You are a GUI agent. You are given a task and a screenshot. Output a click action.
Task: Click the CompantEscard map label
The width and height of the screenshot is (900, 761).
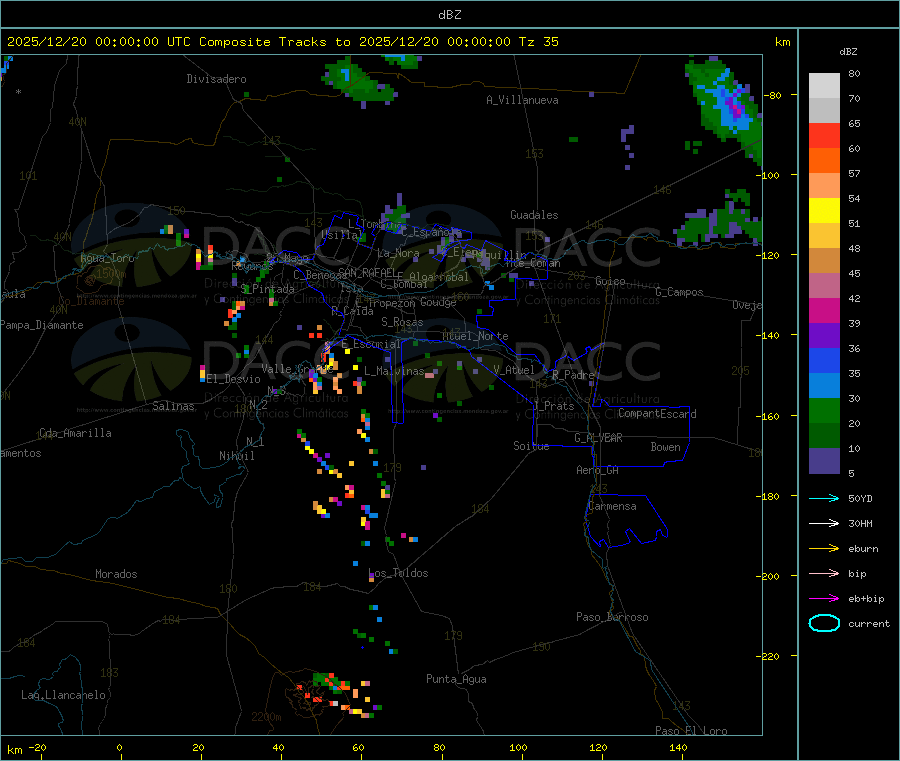pos(657,414)
